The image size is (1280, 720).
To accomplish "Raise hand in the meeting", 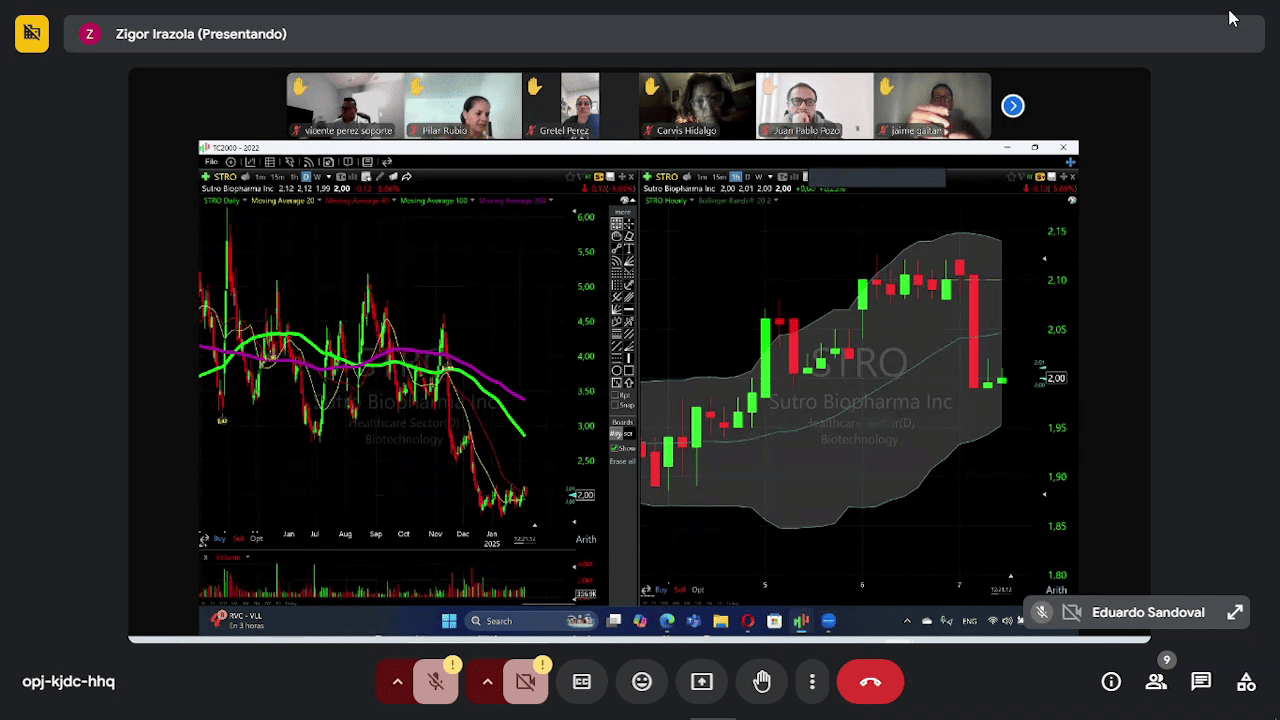I will pos(762,682).
